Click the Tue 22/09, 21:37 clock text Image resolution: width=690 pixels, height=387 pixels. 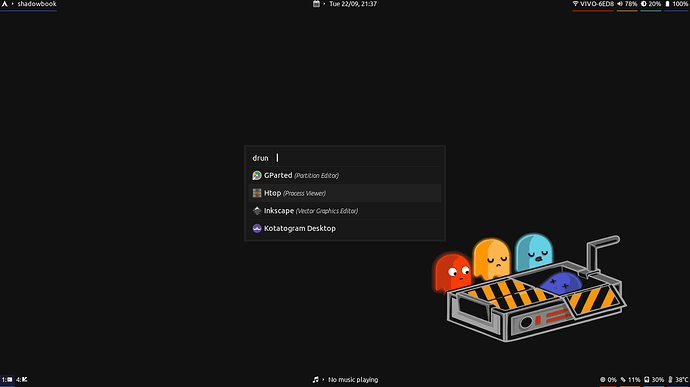[353, 4]
